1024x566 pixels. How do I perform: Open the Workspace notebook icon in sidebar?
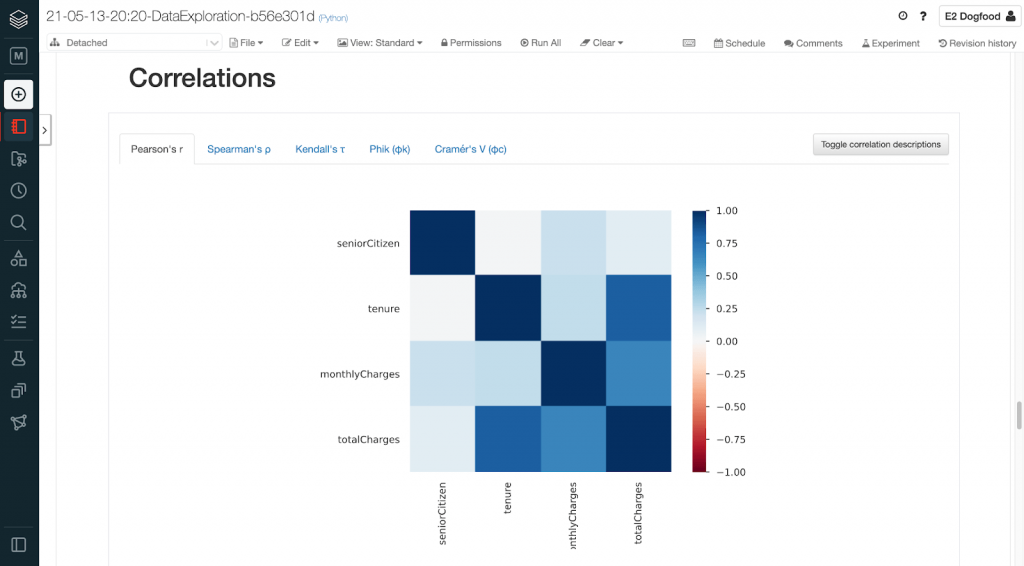pyautogui.click(x=18, y=126)
